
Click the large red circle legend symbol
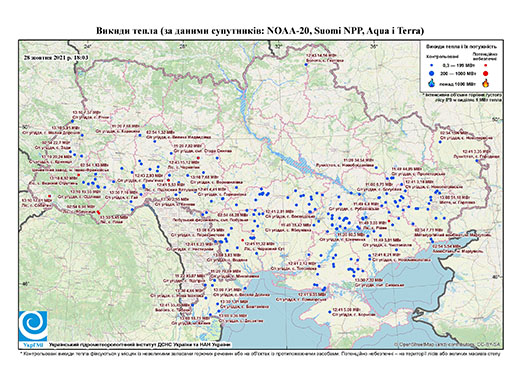486,73
